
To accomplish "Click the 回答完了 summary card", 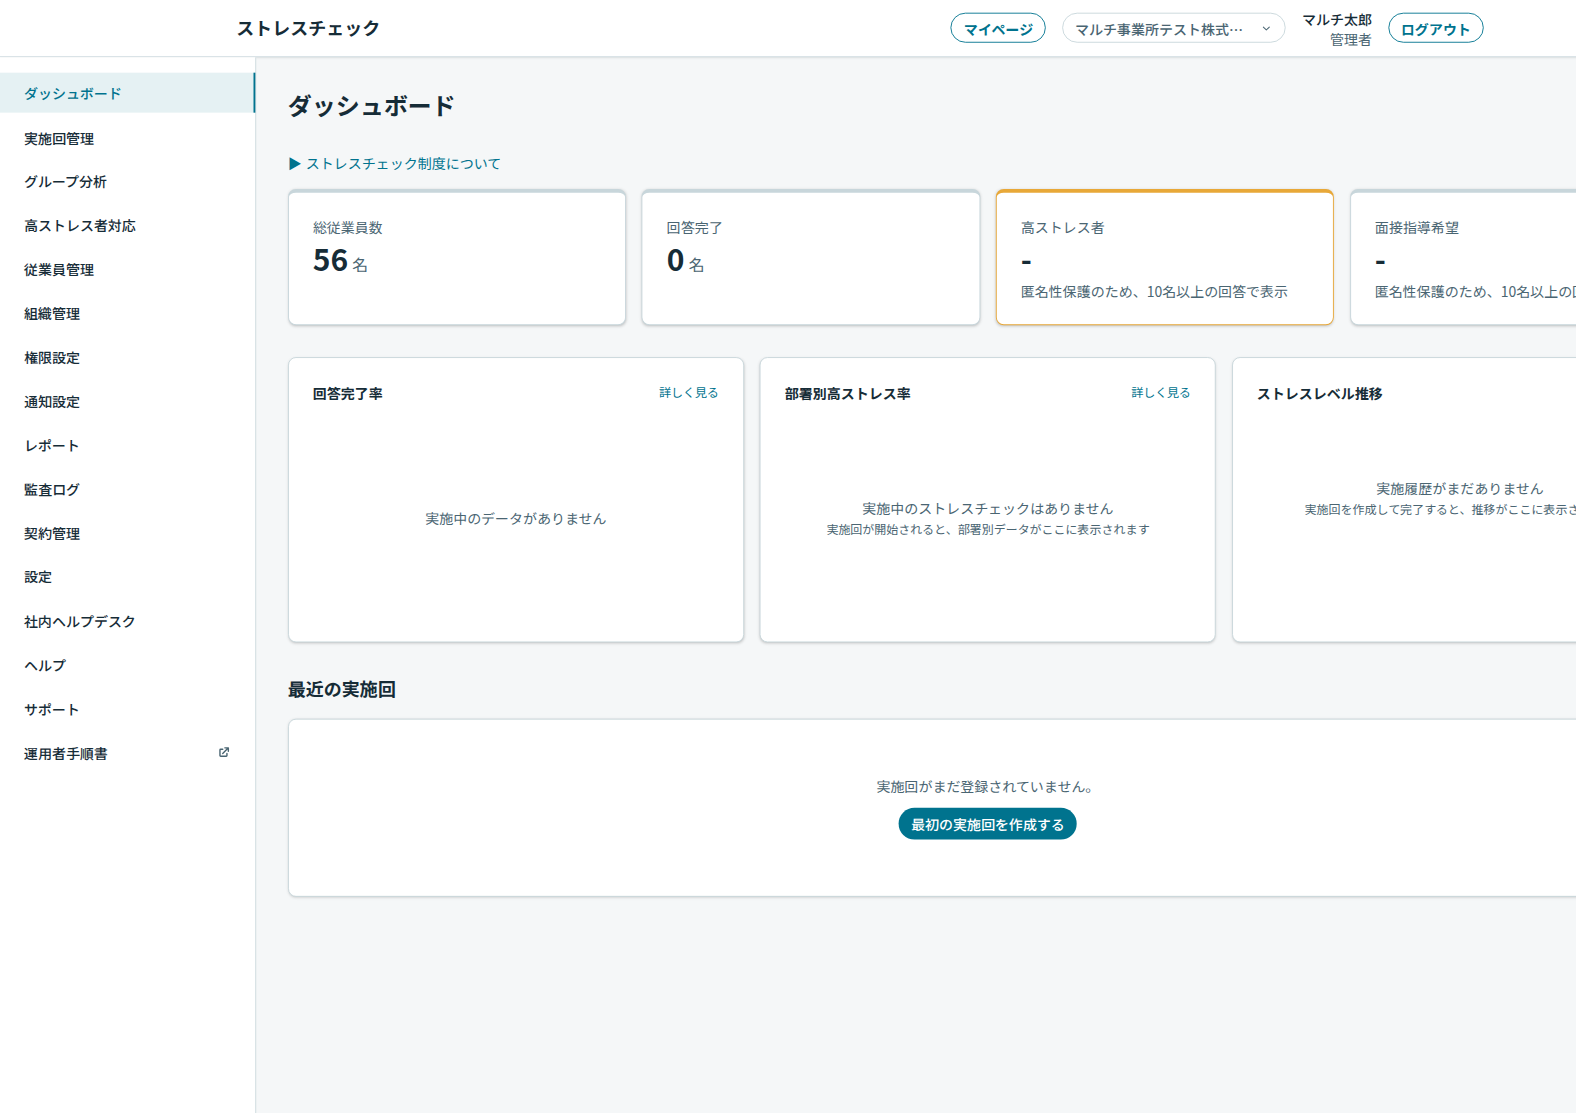I will click(811, 257).
